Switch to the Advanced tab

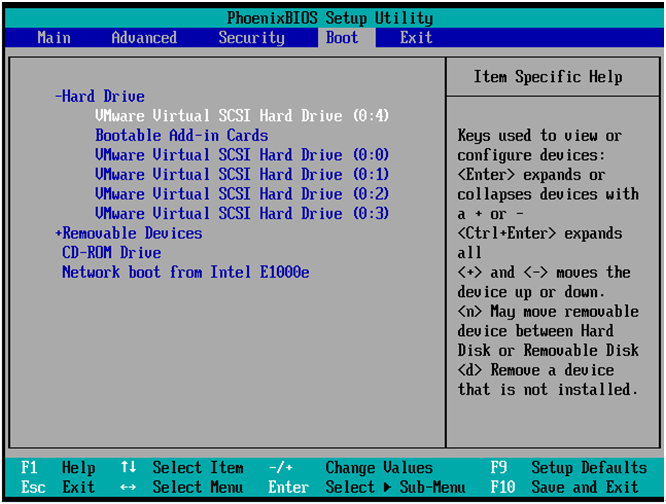coord(144,38)
